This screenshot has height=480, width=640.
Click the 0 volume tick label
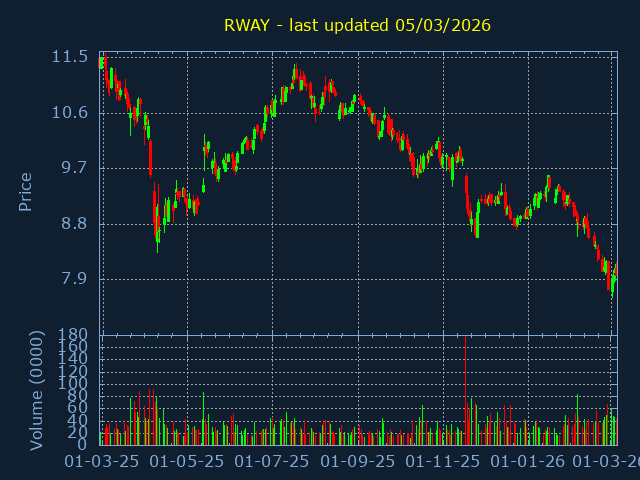[x=82, y=444]
